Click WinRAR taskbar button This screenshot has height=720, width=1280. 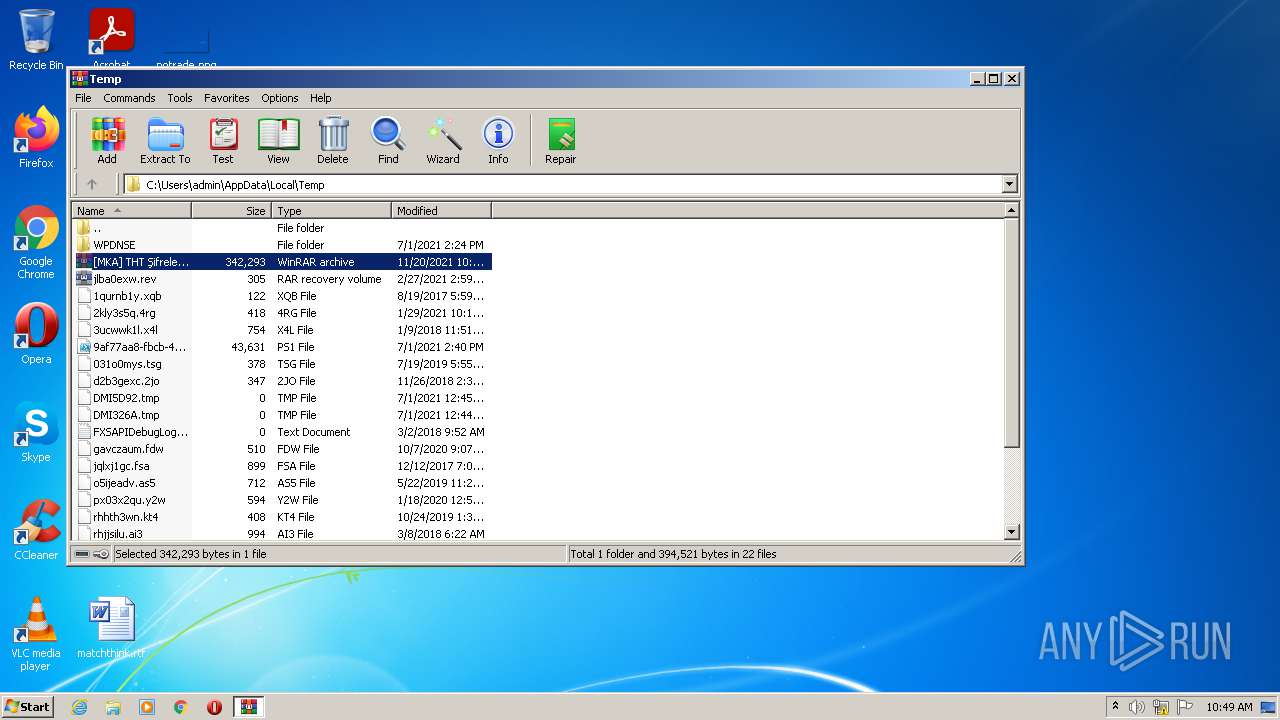(248, 707)
